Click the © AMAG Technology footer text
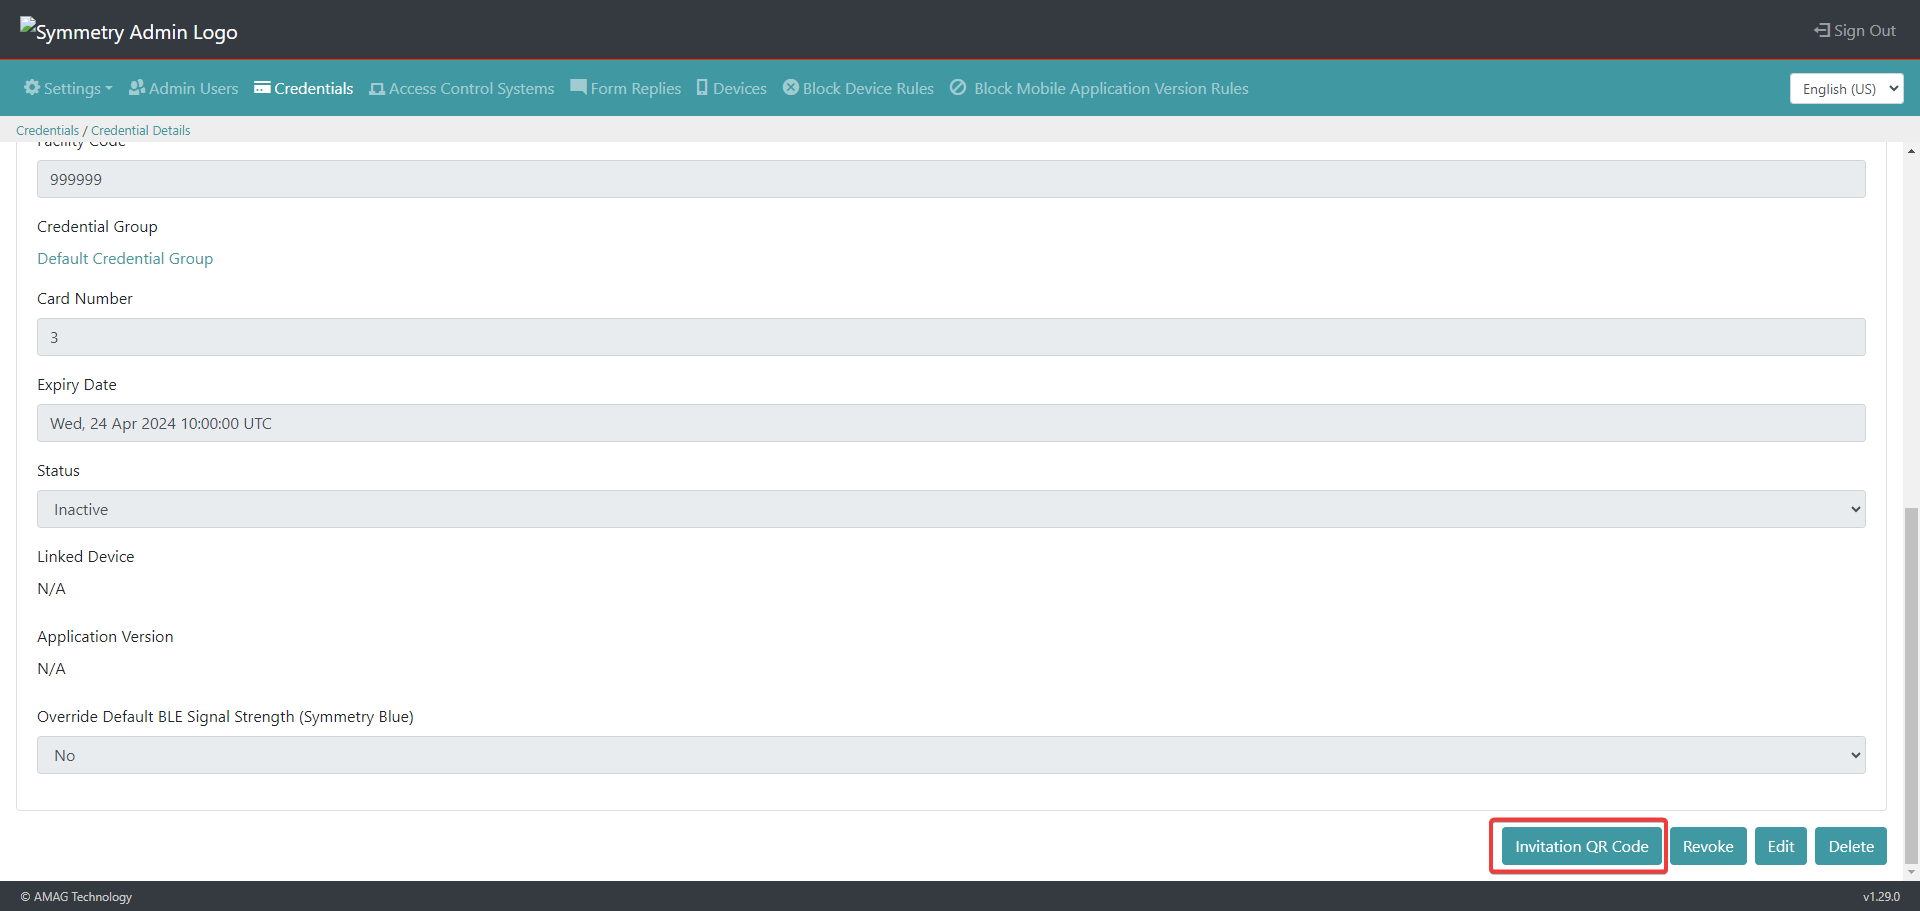 pyautogui.click(x=76, y=896)
